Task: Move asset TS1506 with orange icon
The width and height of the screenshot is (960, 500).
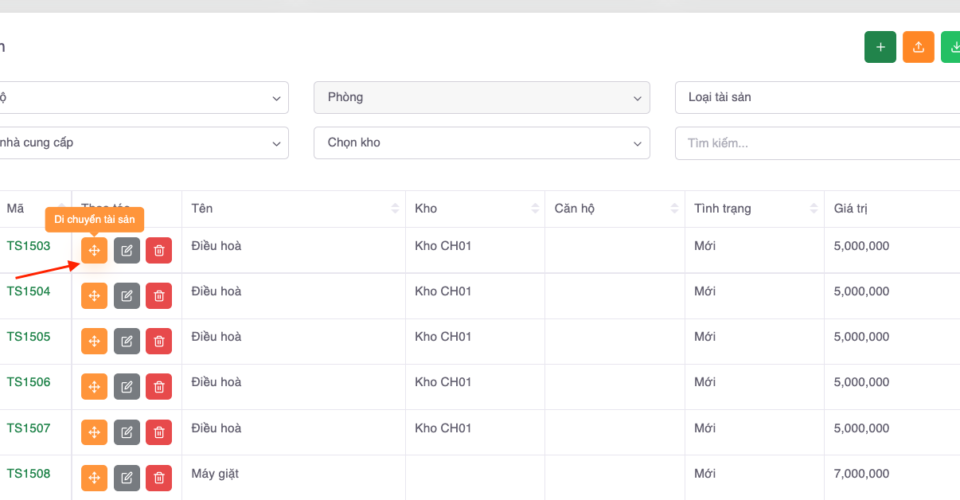Action: (94, 386)
